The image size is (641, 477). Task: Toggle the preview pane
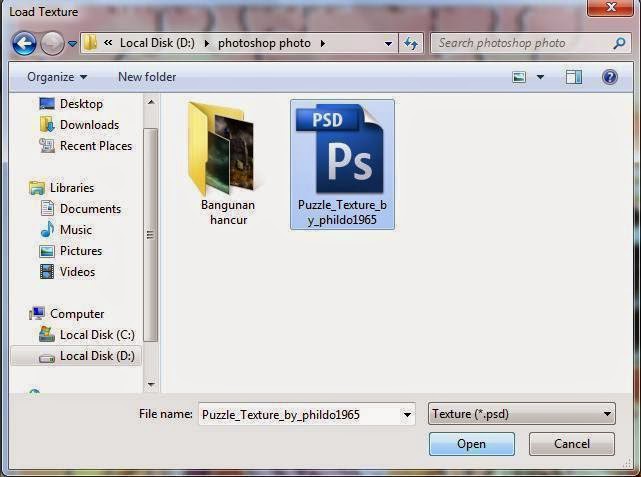(x=574, y=77)
